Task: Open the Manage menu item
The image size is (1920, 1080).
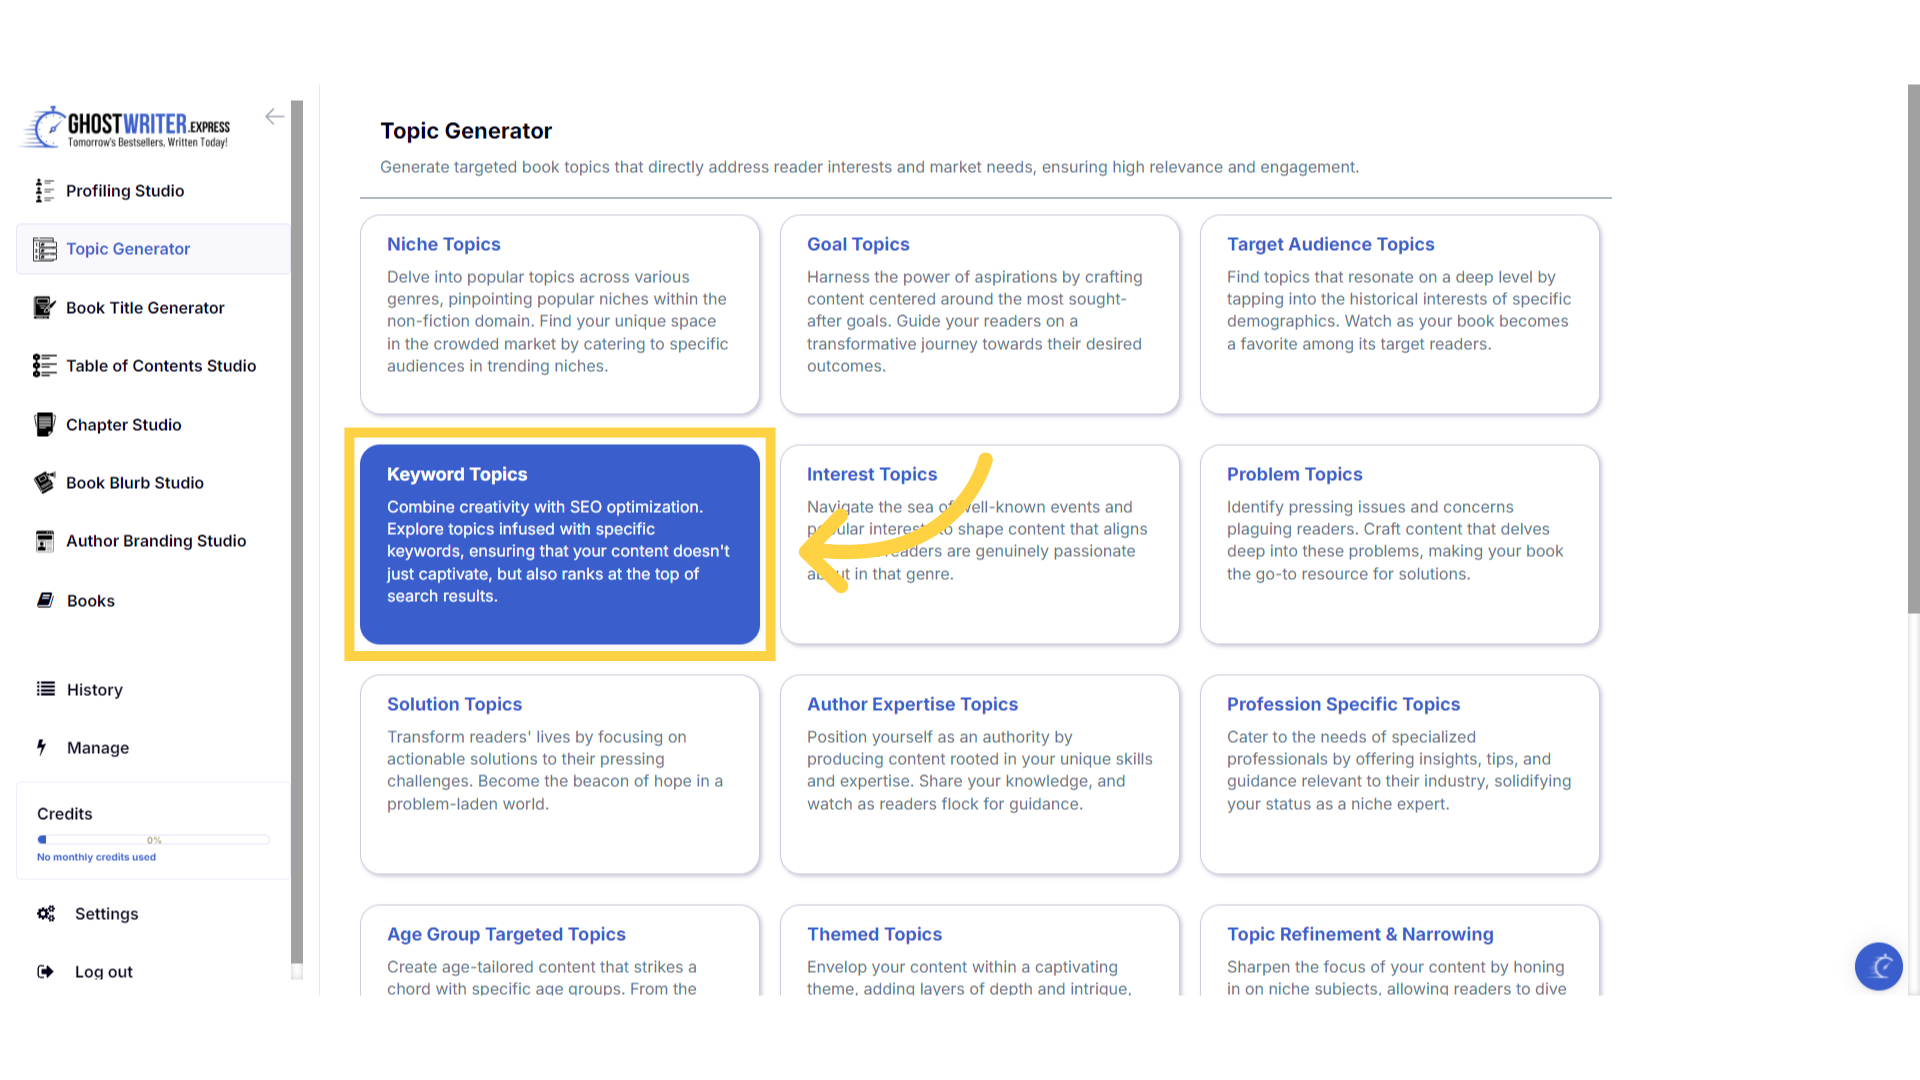Action: (x=98, y=748)
